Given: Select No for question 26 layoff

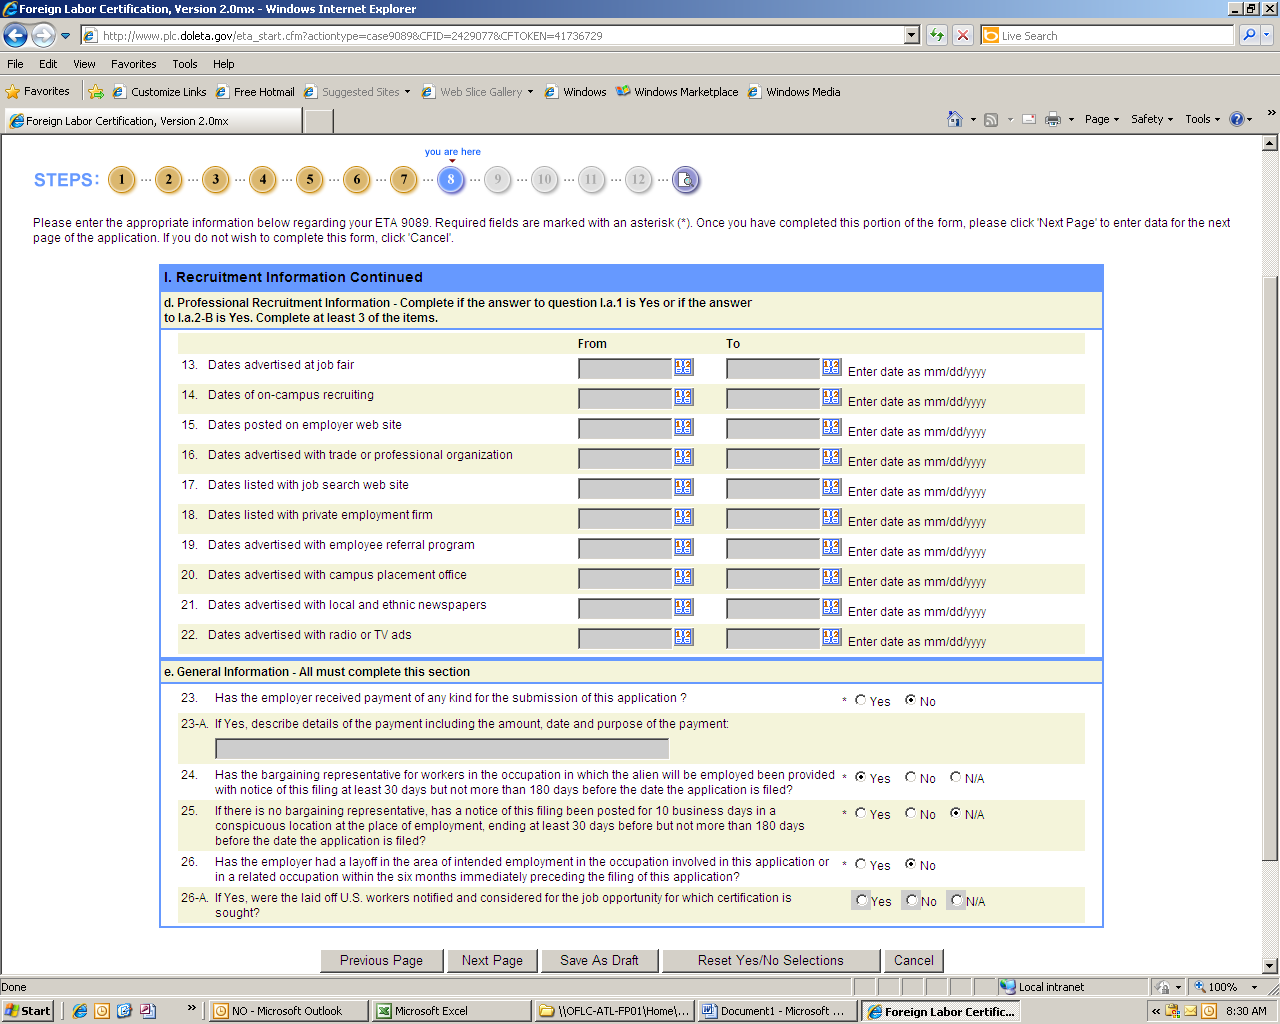Looking at the screenshot, I should (911, 864).
